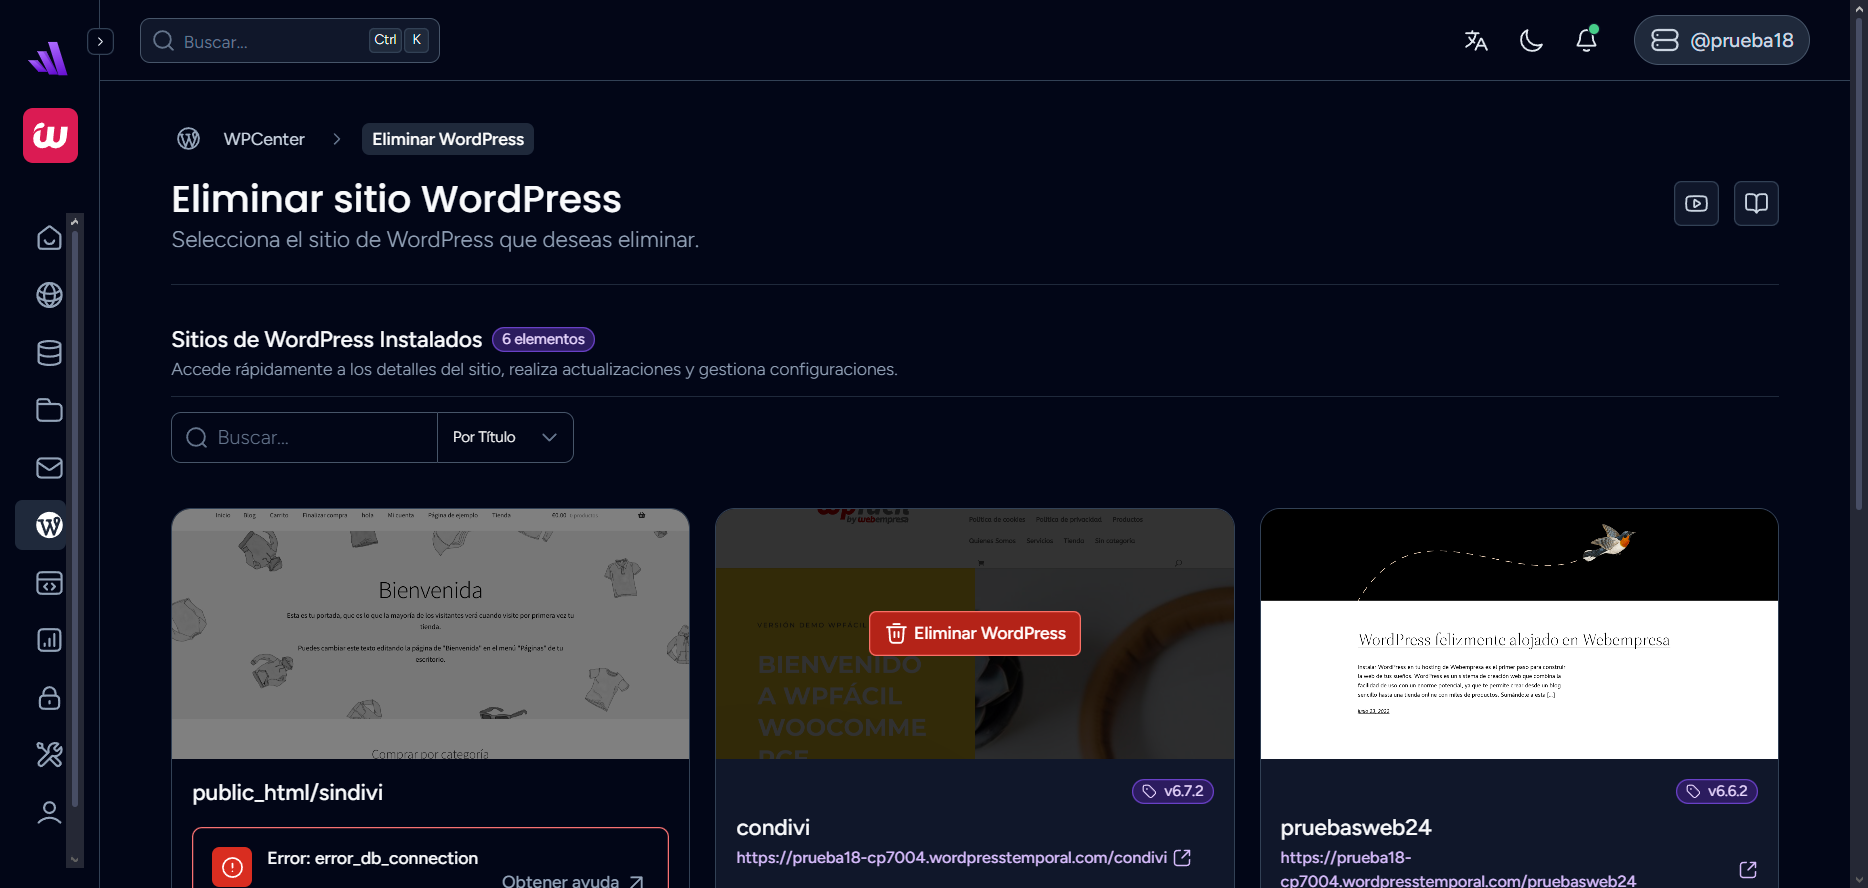Open the statistics chart icon in sidebar
The width and height of the screenshot is (1868, 888).
[49, 640]
